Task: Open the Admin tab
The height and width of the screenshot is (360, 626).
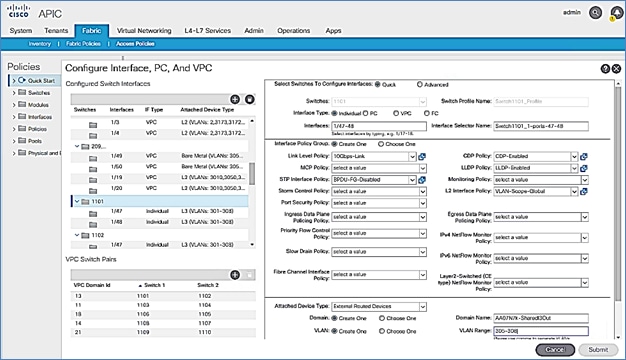Action: pos(254,31)
